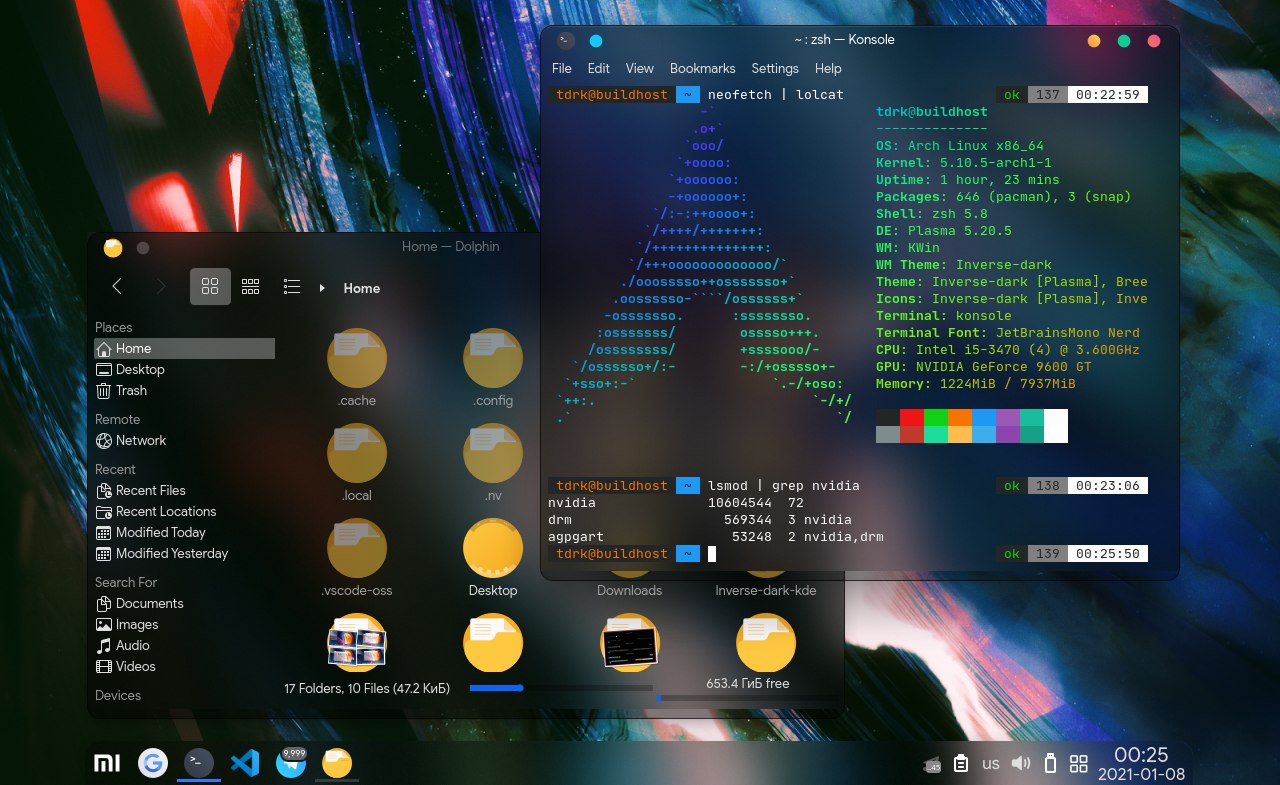This screenshot has height=785, width=1280.
Task: Click the 'lsmod | grep nvidia' command text
Action: pos(784,486)
